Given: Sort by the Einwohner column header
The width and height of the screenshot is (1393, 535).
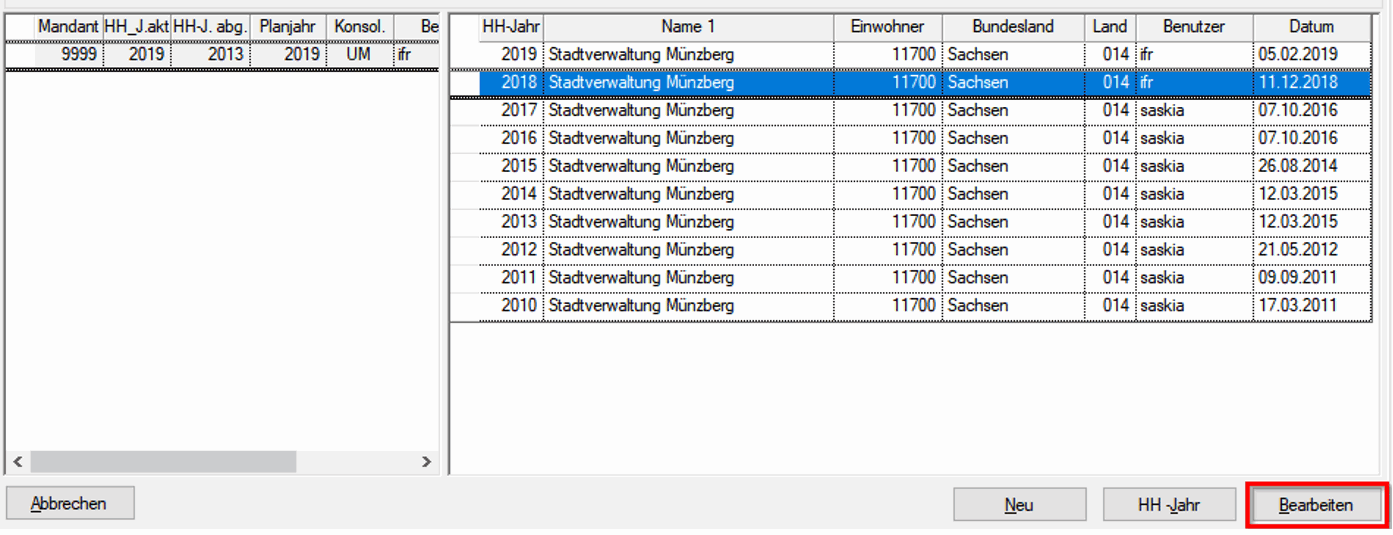Looking at the screenshot, I should pos(887,27).
